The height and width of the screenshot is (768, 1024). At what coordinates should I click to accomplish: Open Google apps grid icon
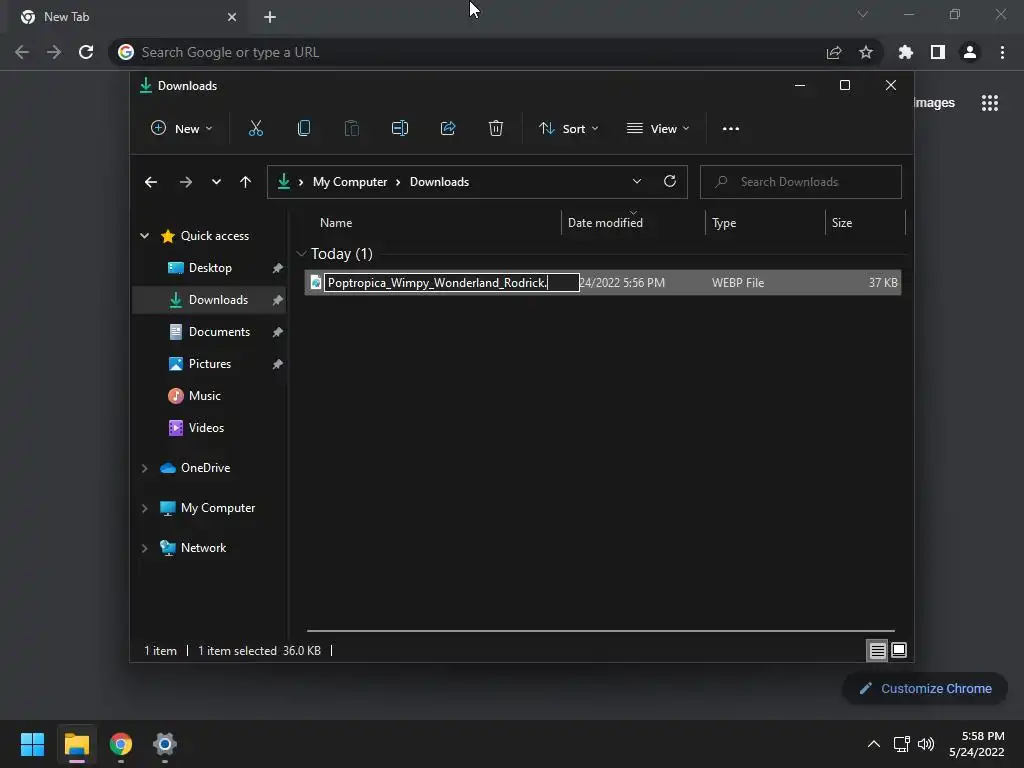(x=989, y=103)
